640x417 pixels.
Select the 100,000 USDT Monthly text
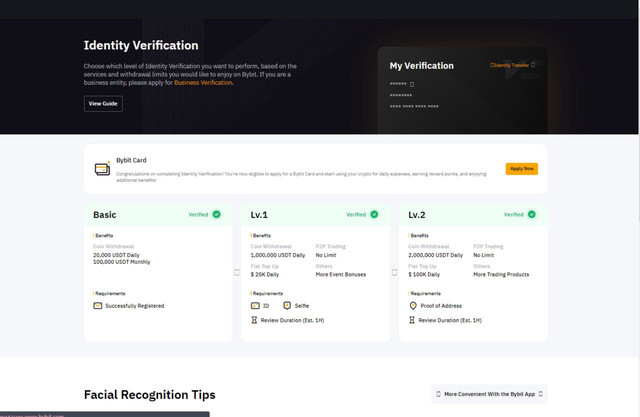(x=122, y=262)
